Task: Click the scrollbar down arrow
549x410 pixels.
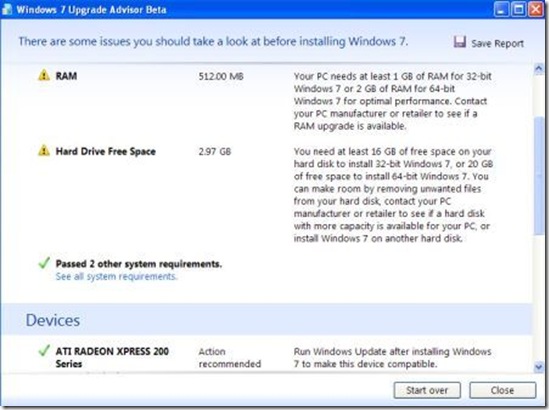Action: pos(538,367)
